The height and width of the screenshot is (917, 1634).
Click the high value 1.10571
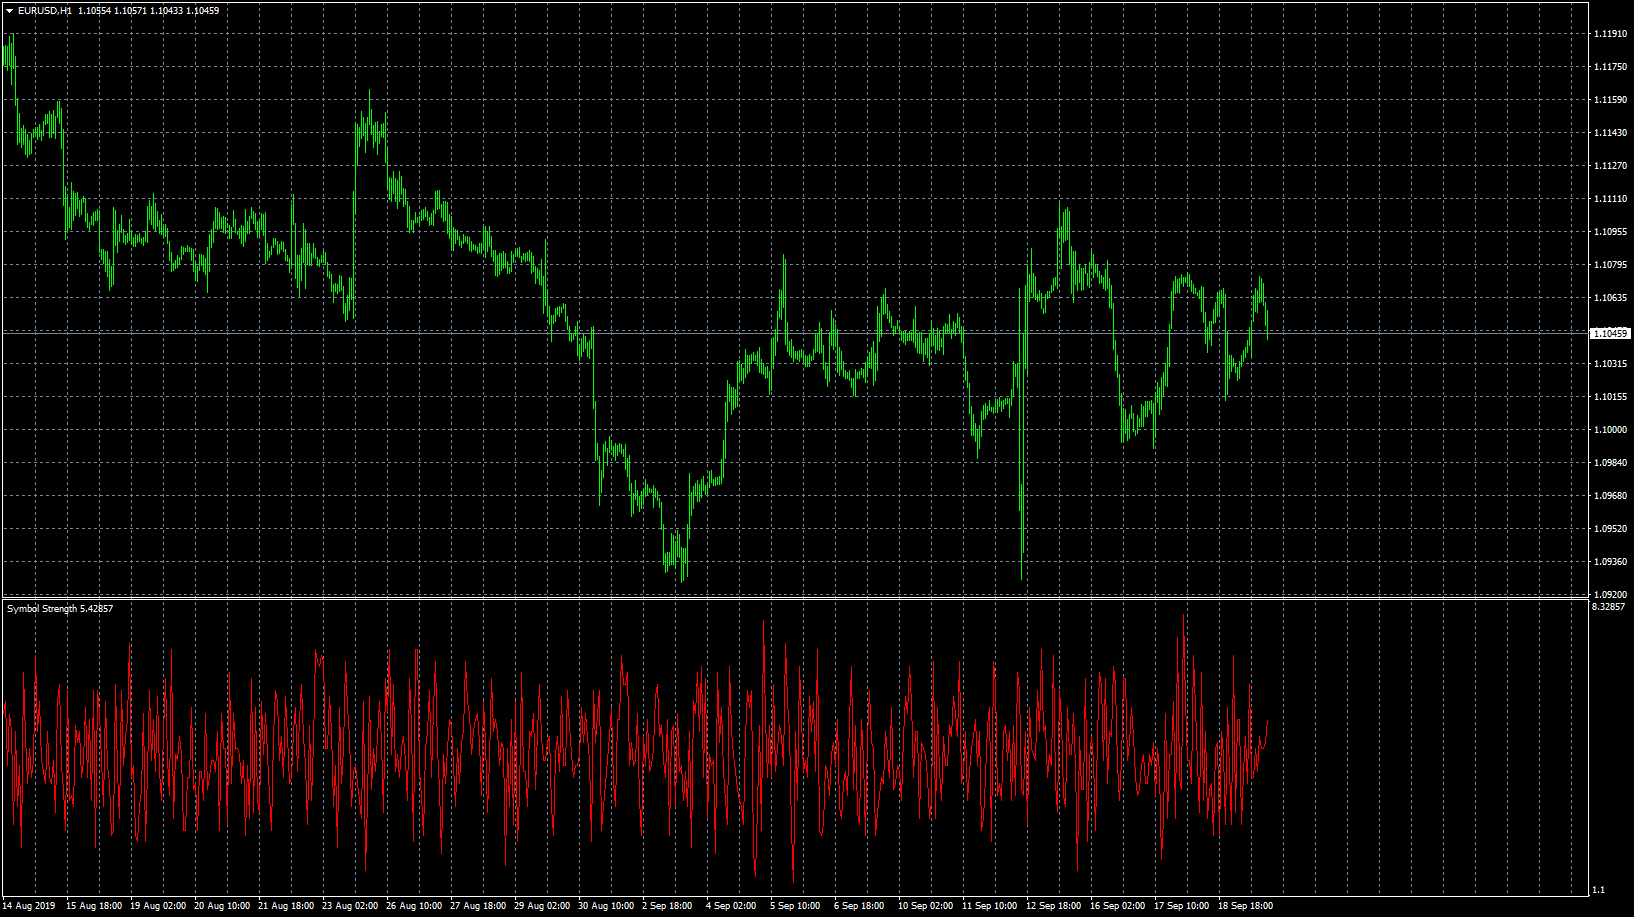(x=130, y=11)
